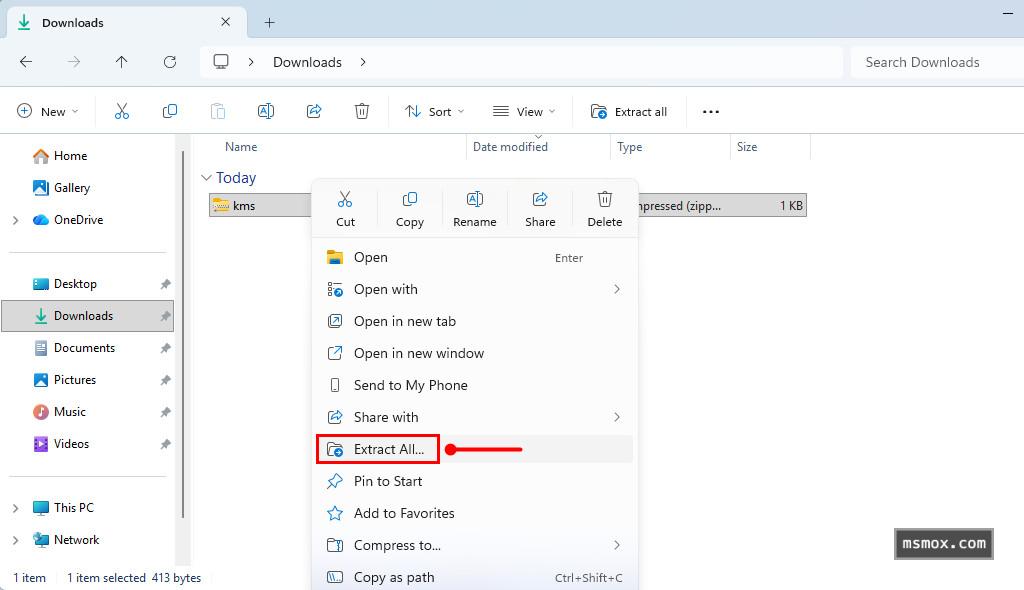Expand the This PC tree node
1024x590 pixels.
15,508
